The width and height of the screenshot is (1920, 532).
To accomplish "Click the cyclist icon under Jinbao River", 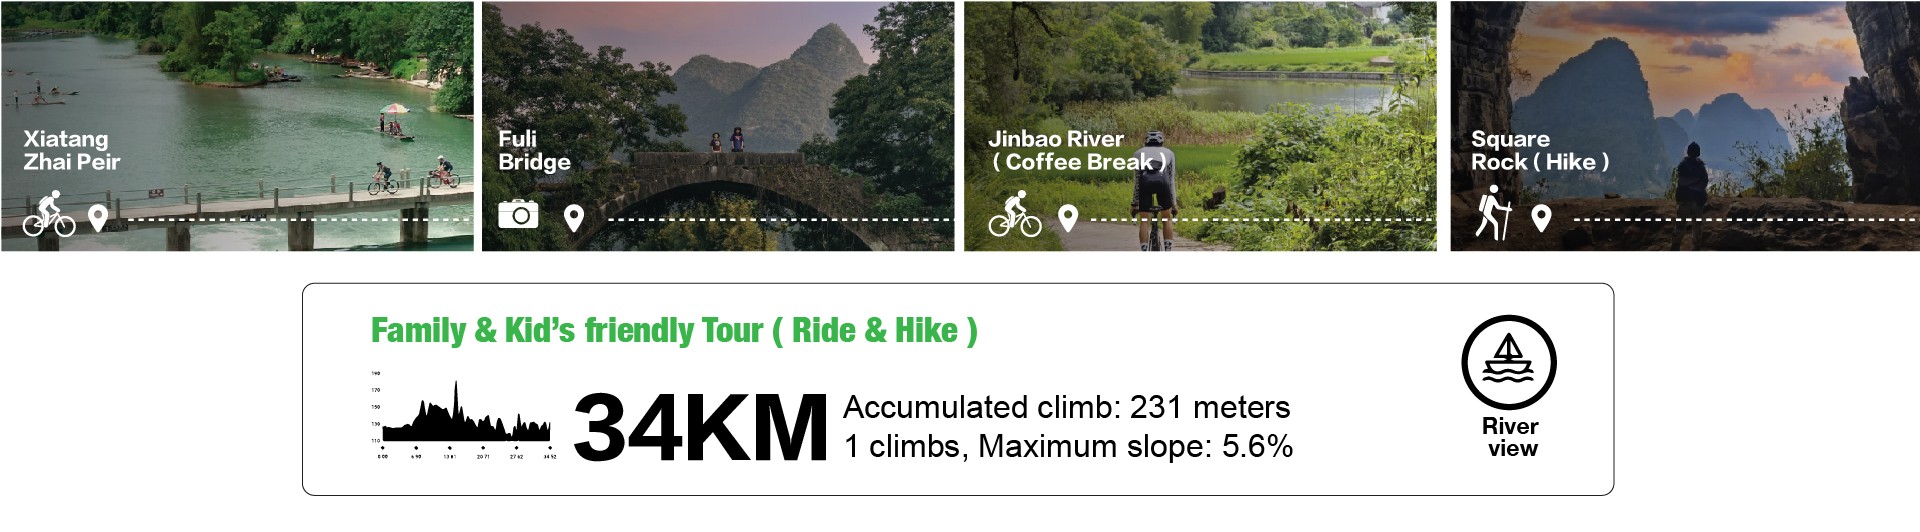I will pos(1015,214).
